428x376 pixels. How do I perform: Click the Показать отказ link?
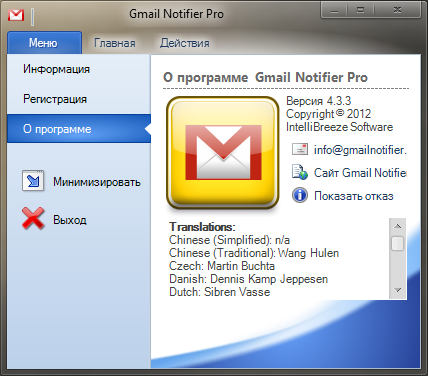click(354, 196)
